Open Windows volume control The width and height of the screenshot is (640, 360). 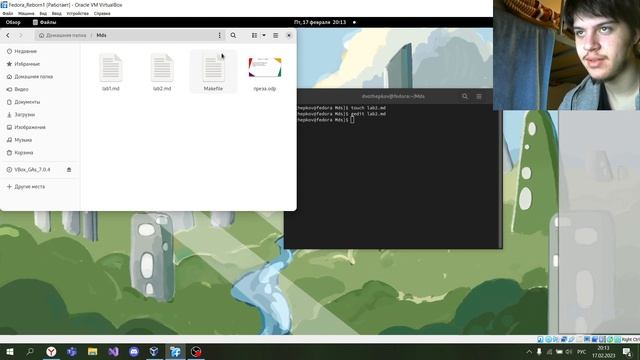[569, 351]
